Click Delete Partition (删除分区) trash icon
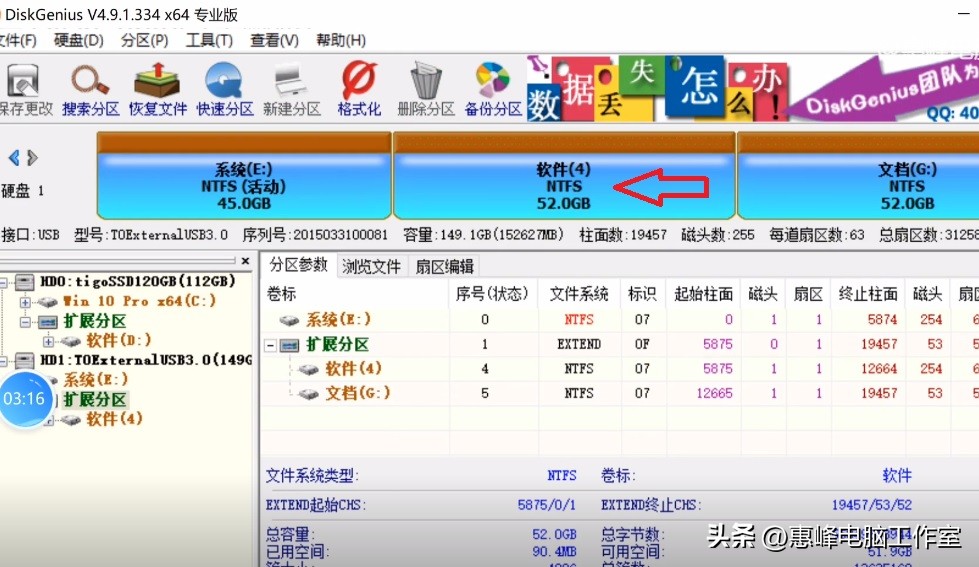 click(426, 91)
